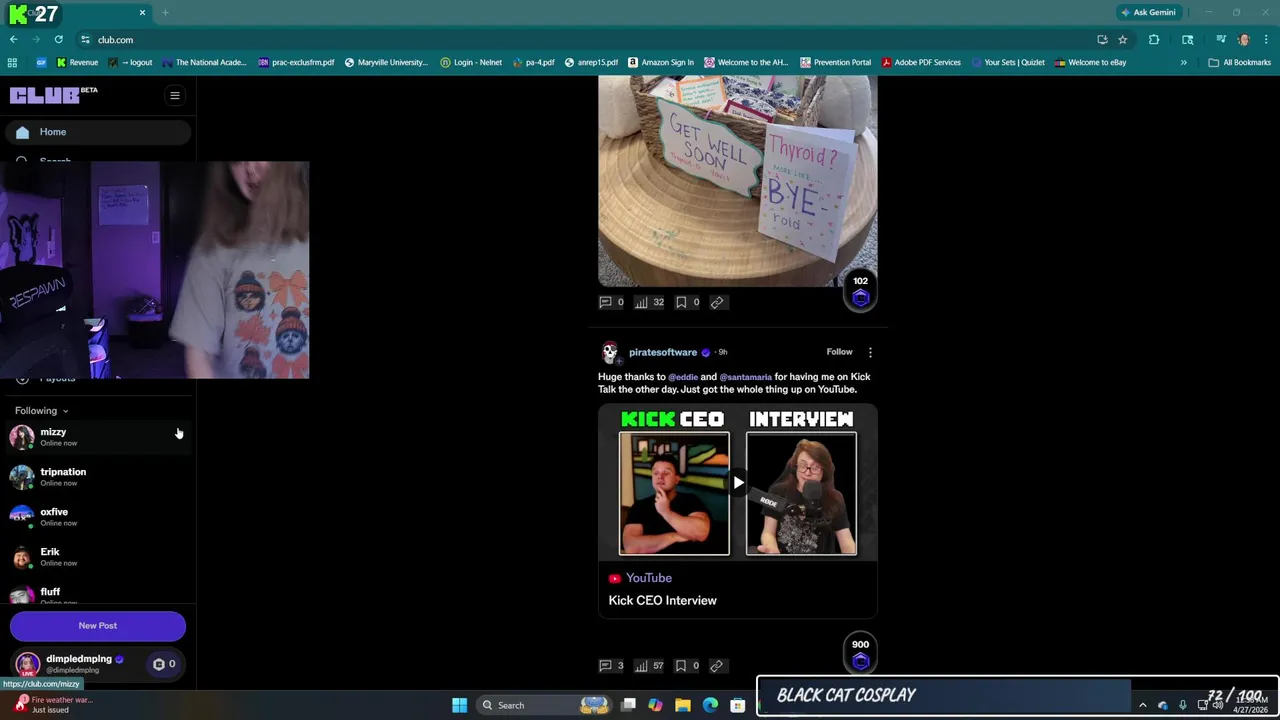Click the 102 points badge on first post

(860, 292)
